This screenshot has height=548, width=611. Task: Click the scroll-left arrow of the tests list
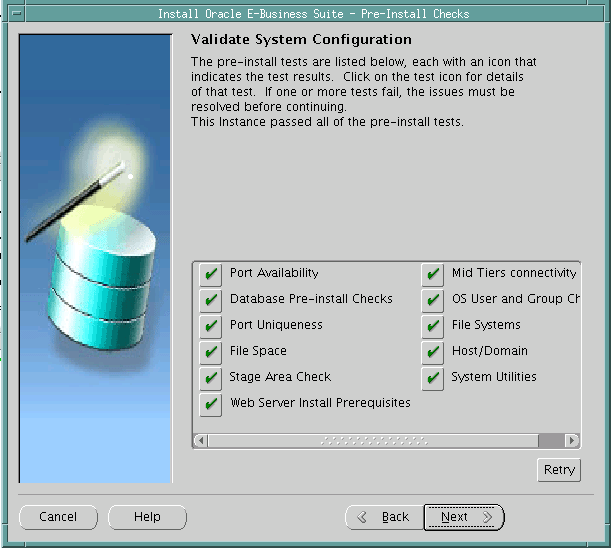[x=201, y=441]
